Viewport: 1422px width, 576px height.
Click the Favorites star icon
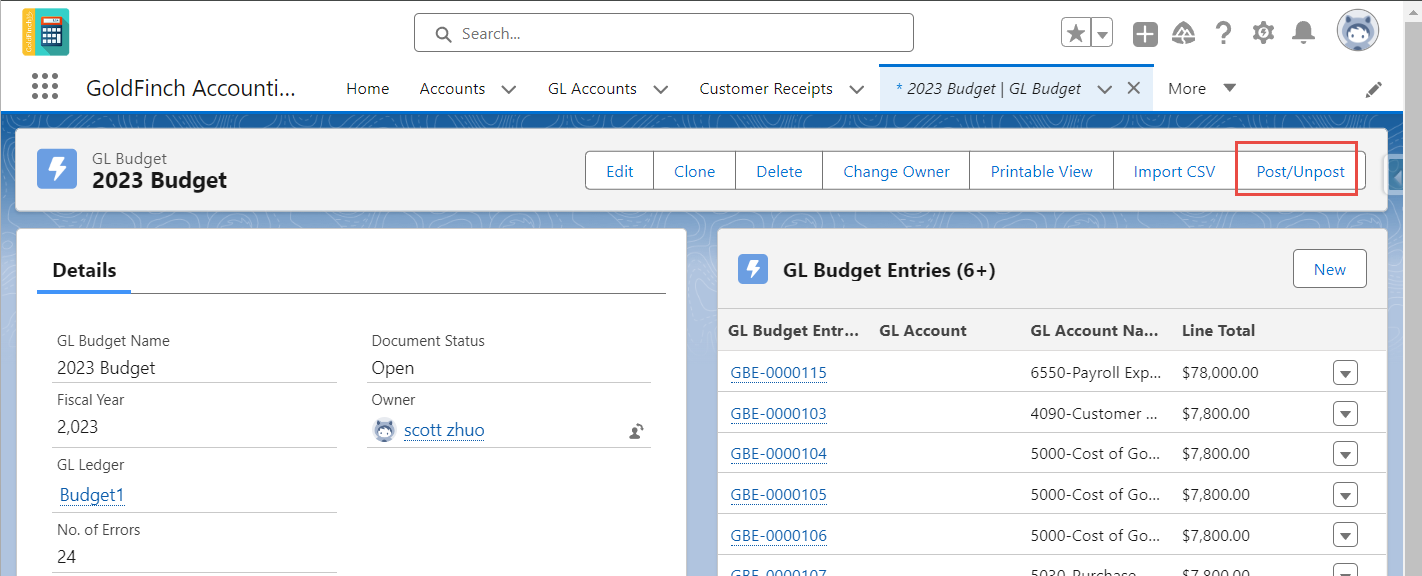[1076, 33]
